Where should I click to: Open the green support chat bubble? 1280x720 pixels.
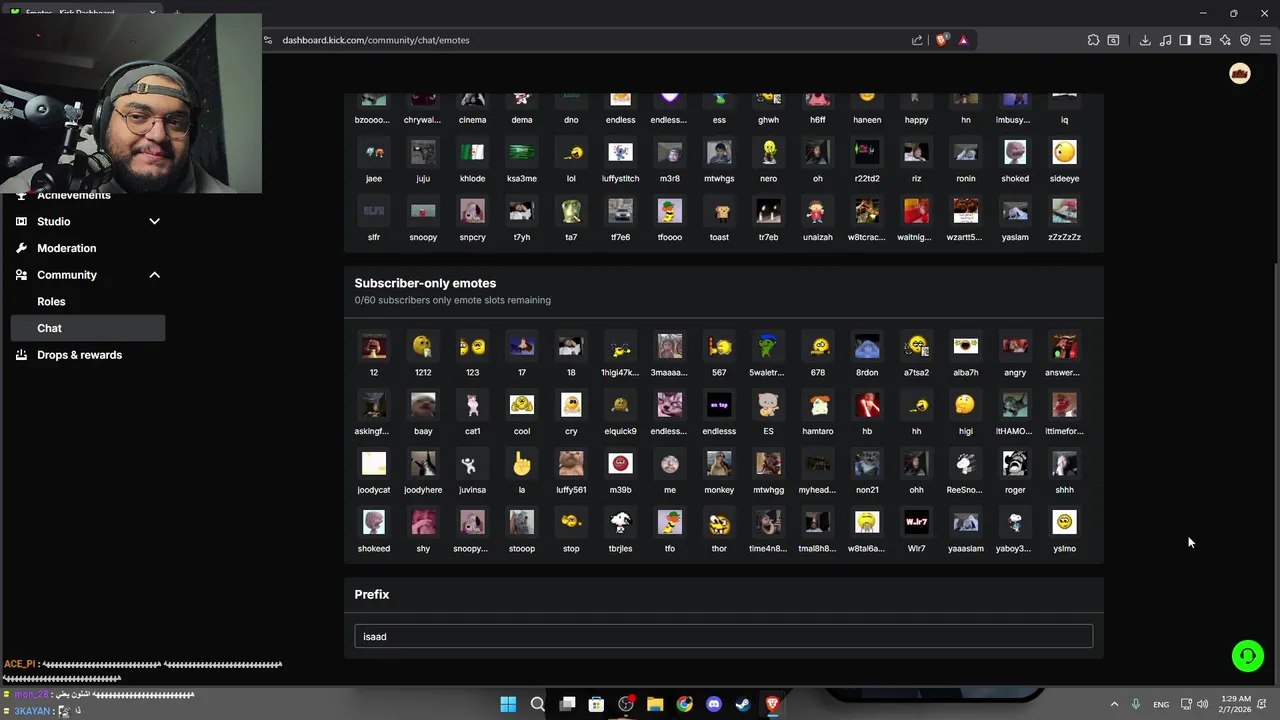click(1248, 656)
